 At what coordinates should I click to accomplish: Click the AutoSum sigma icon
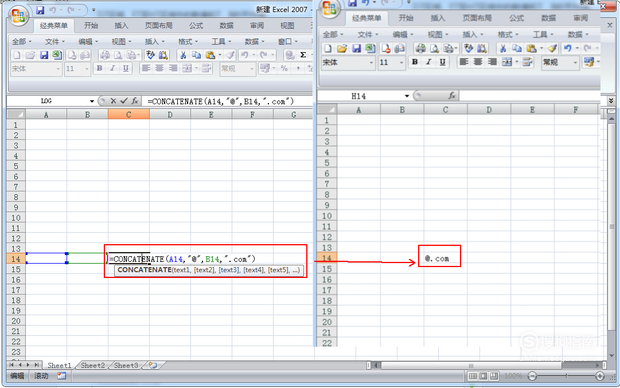click(303, 55)
